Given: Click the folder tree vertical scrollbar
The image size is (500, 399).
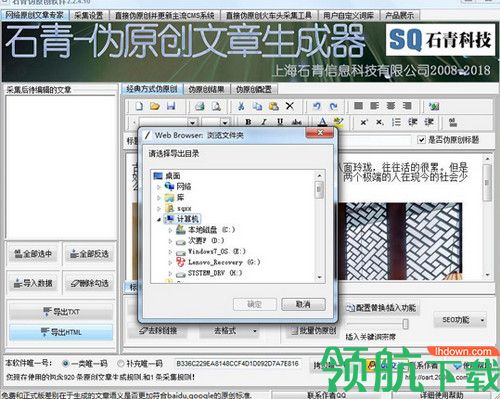Looking at the screenshot, I should [319, 226].
